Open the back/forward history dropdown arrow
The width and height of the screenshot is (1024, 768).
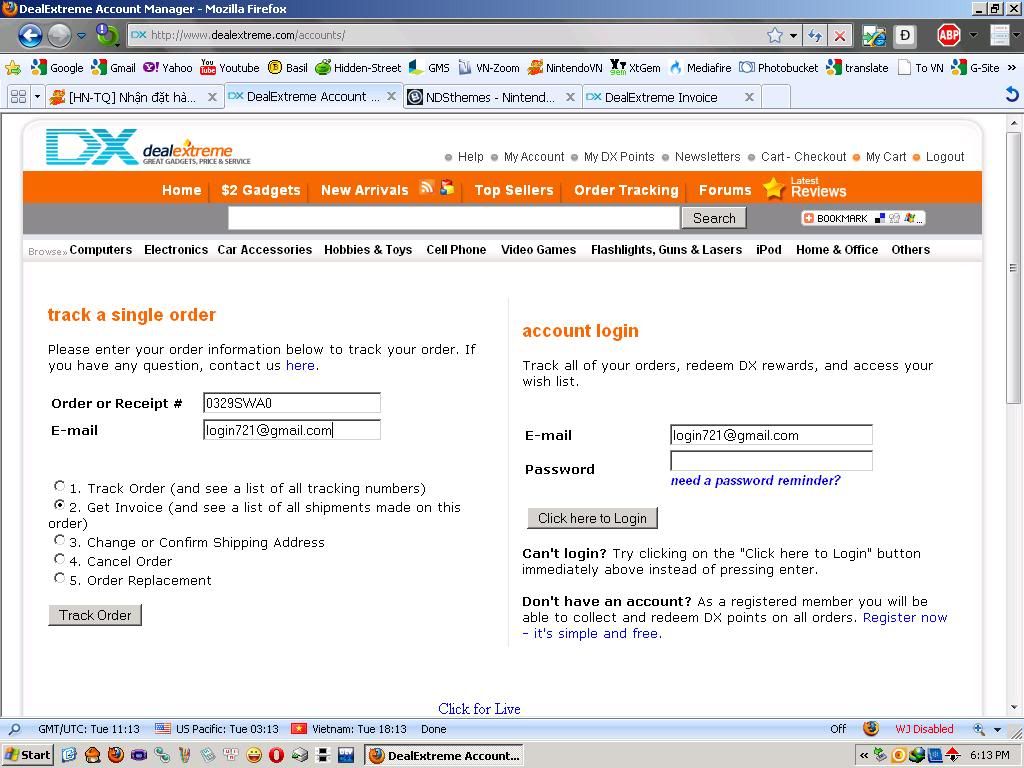[x=81, y=35]
